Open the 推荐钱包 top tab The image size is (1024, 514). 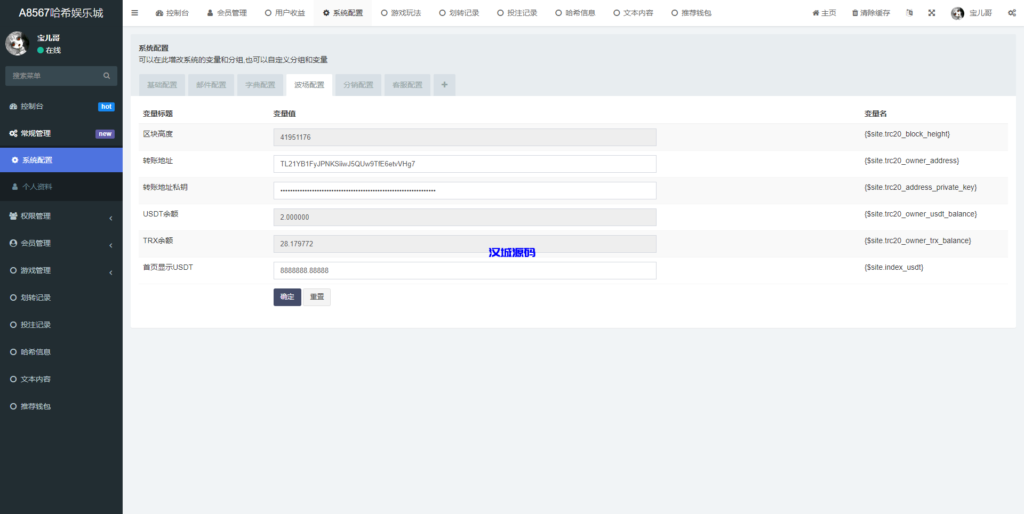(692, 12)
